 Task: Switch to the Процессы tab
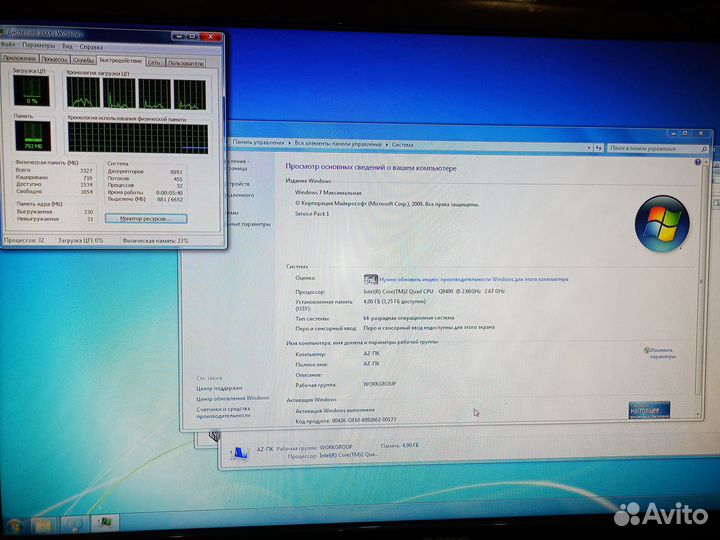click(54, 61)
